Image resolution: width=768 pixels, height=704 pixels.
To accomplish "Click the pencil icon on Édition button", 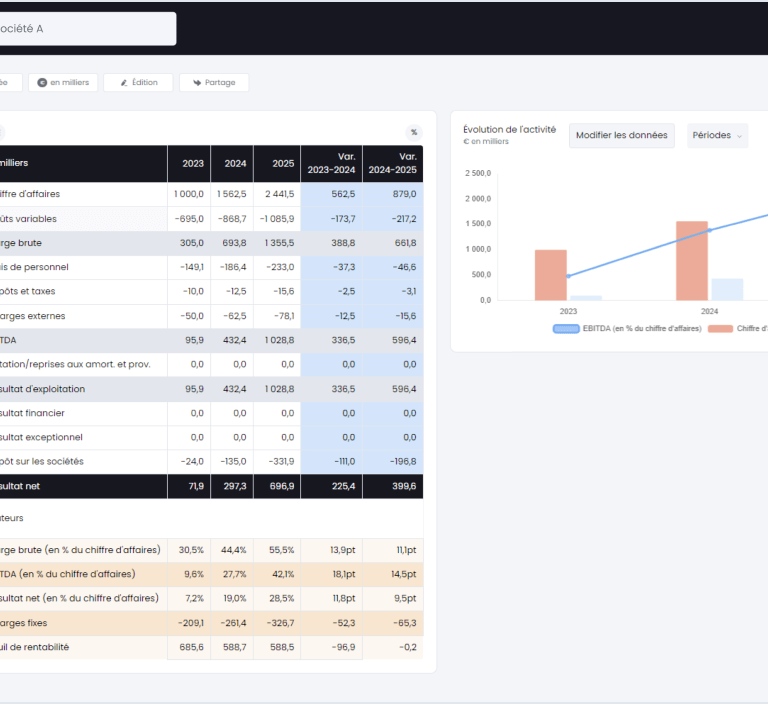I will click(x=124, y=83).
